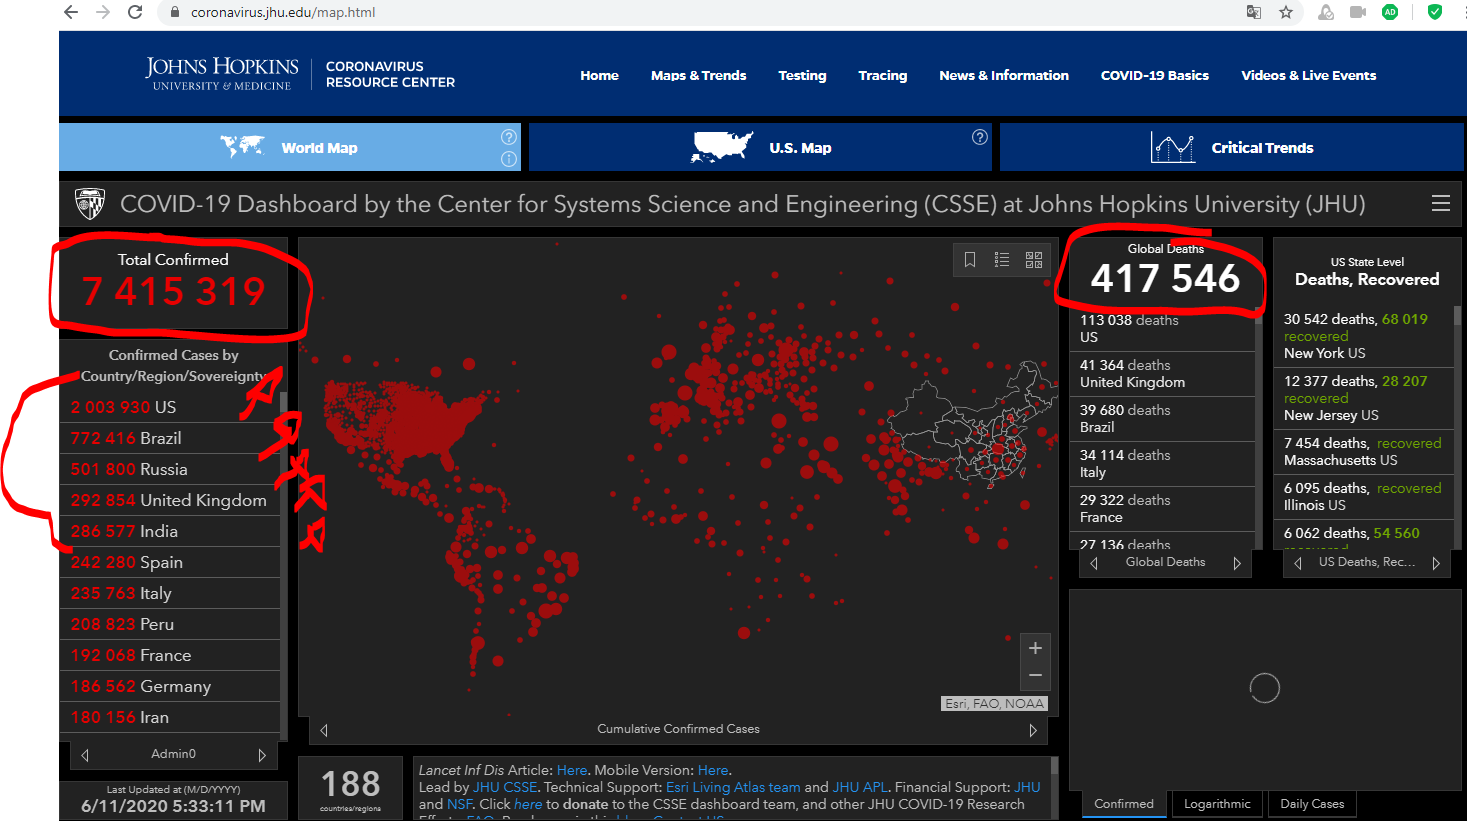Follow the JHU CSSE link
Screen dimensions: 1467x821
tap(505, 787)
